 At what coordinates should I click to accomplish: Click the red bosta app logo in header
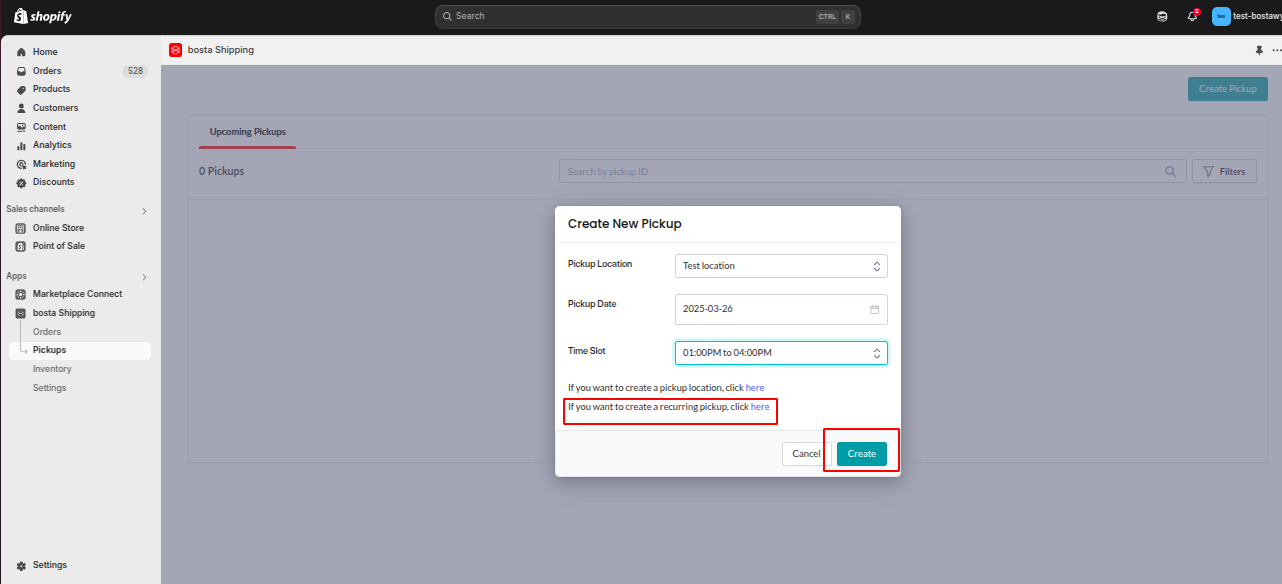click(x=175, y=50)
